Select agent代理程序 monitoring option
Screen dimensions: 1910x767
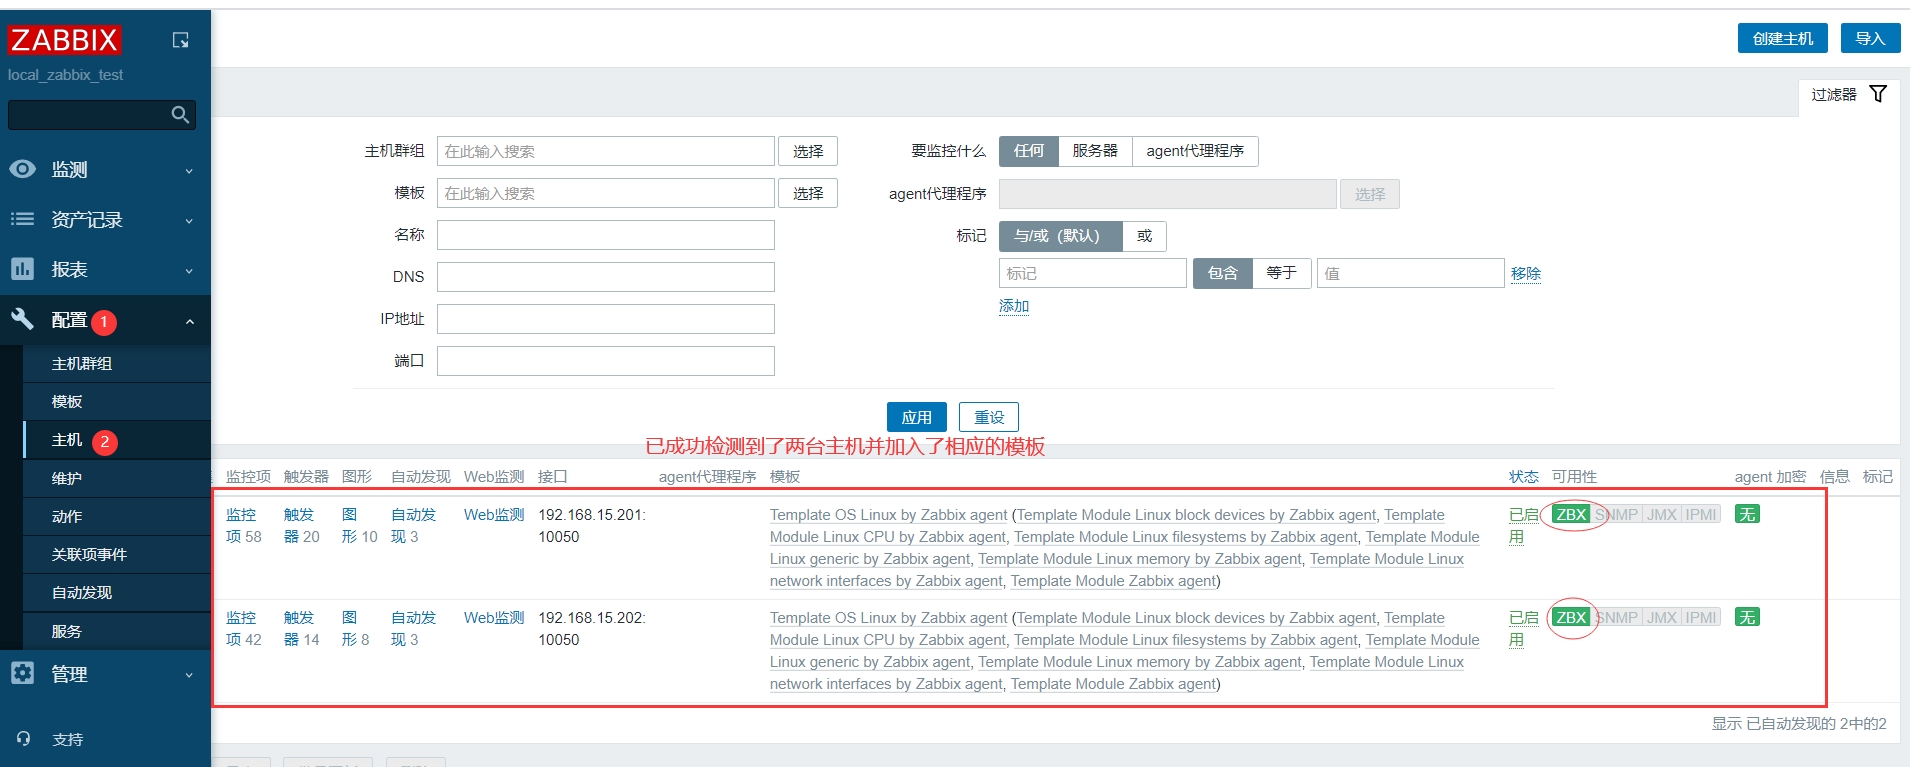click(1195, 151)
